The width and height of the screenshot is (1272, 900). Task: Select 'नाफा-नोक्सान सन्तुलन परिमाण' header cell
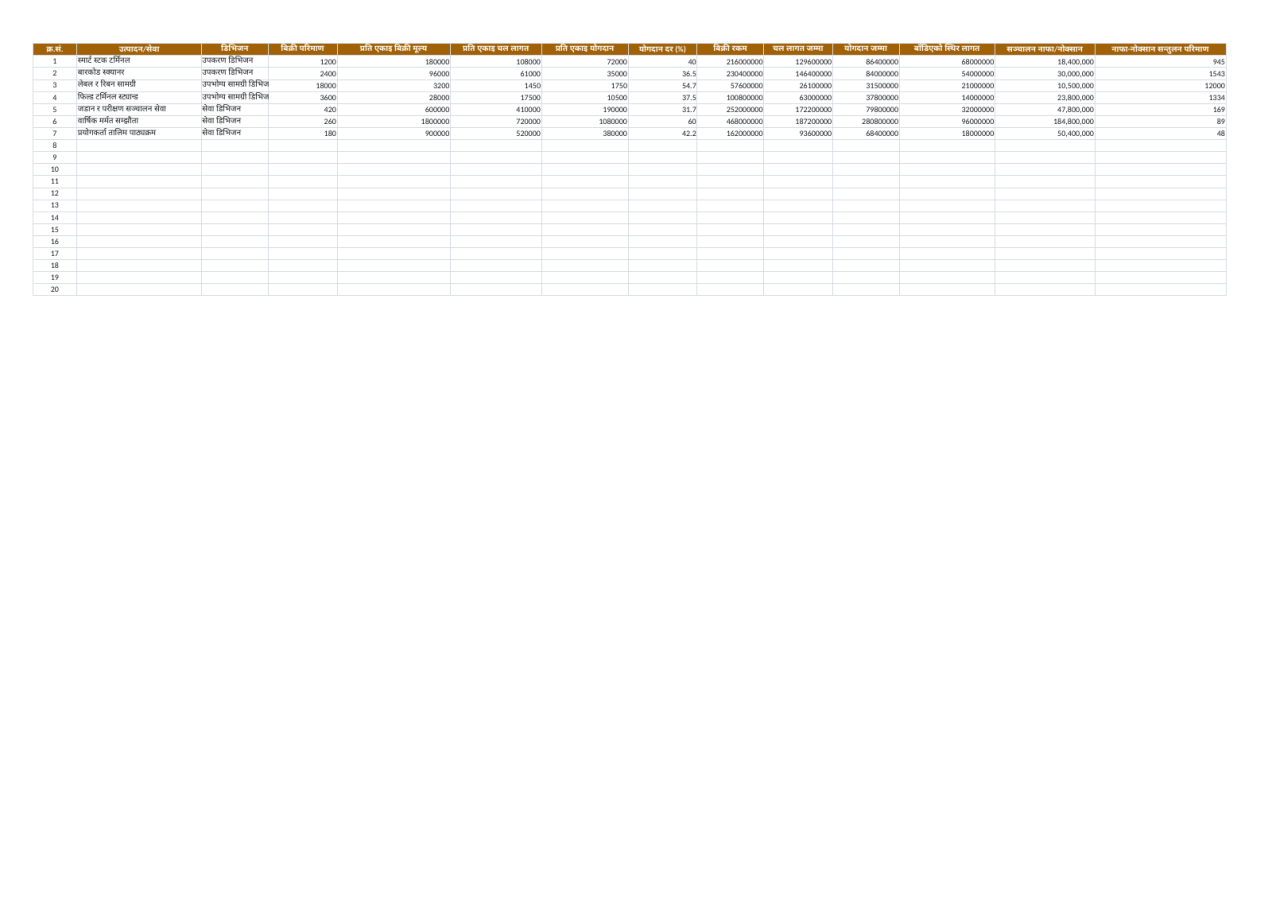click(1160, 49)
